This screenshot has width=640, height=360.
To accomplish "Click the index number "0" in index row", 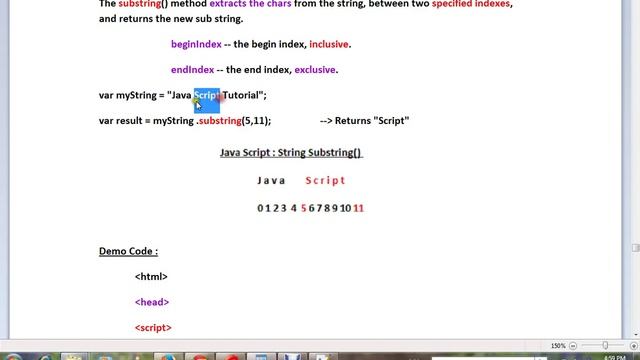I will [260, 208].
